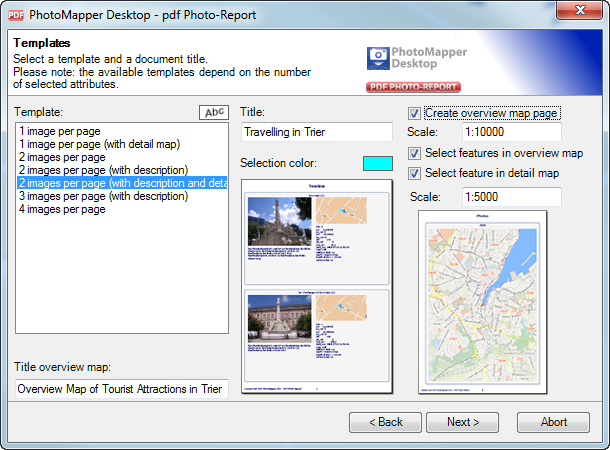Pick '3 images per page (with description)' template
Viewport: 610px width, 450px height.
coord(104,196)
